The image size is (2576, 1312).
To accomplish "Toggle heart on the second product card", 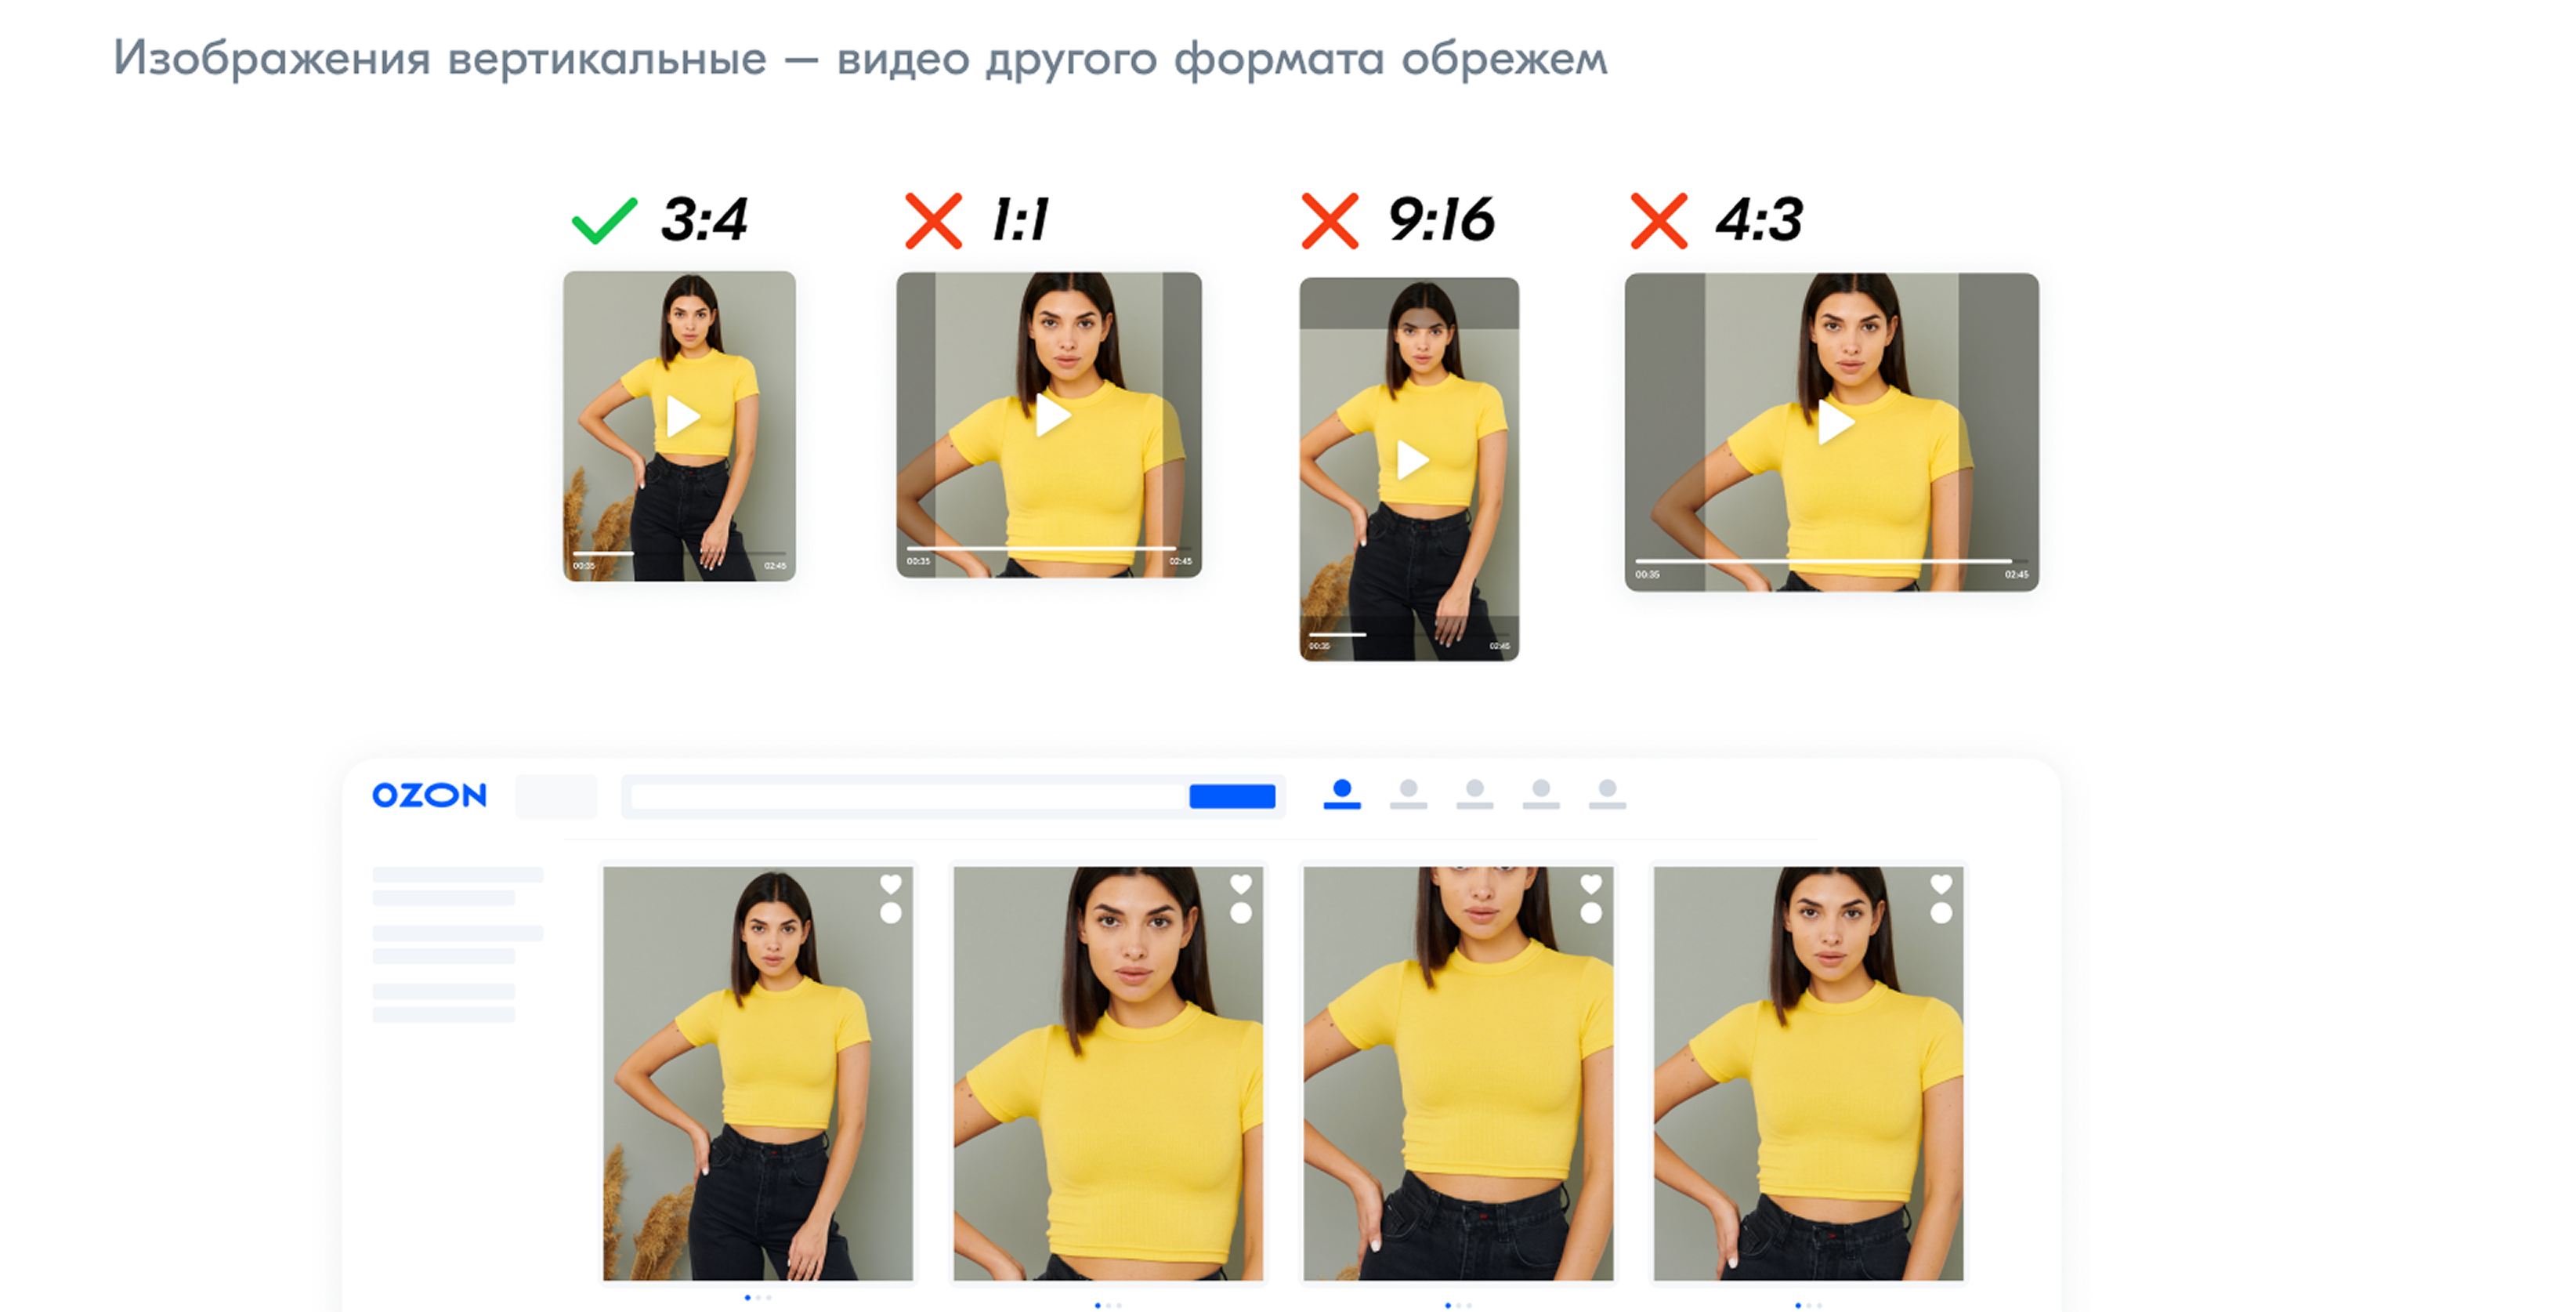I will coord(1241,884).
